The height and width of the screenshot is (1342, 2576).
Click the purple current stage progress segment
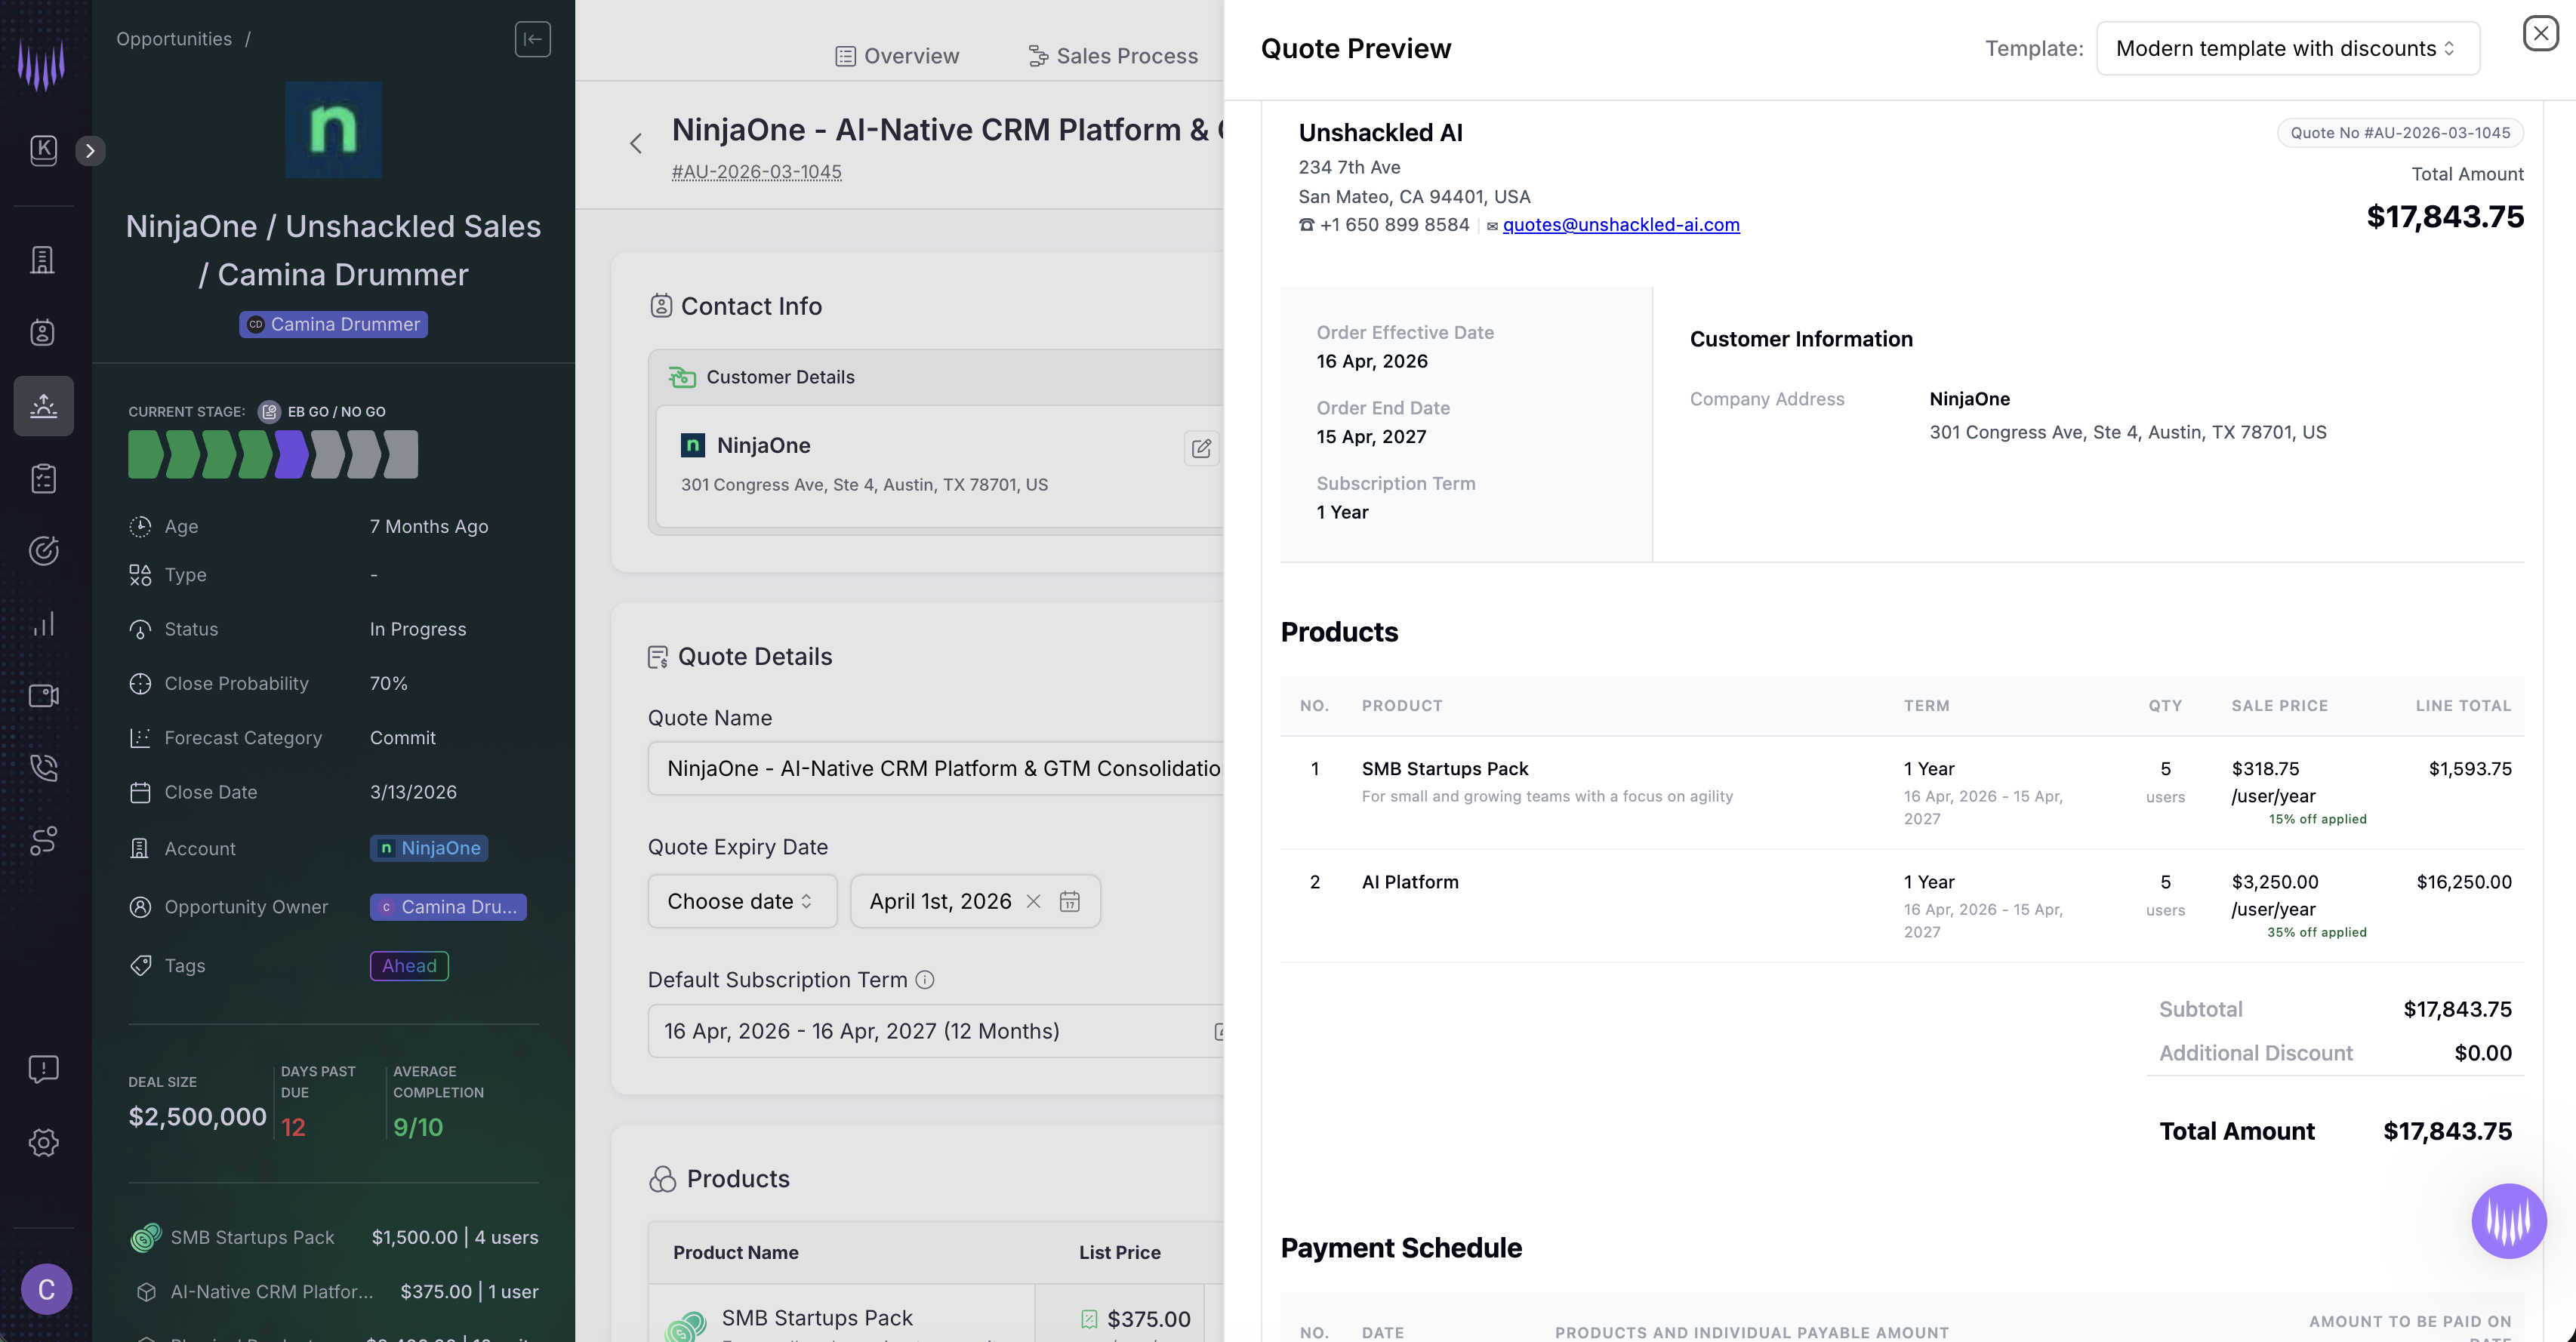pos(291,455)
